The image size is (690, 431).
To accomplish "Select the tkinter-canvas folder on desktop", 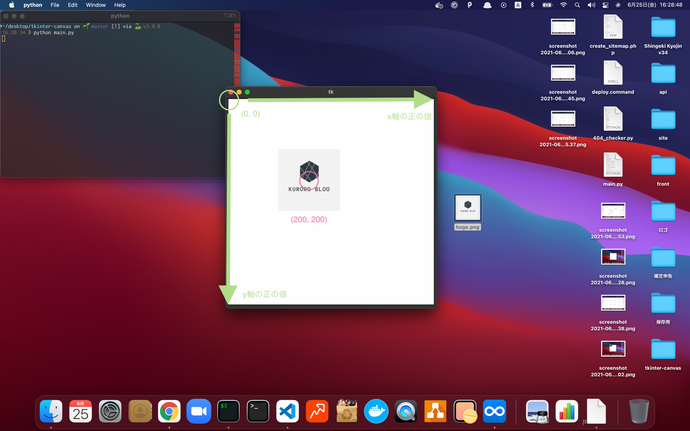I will click(663, 354).
